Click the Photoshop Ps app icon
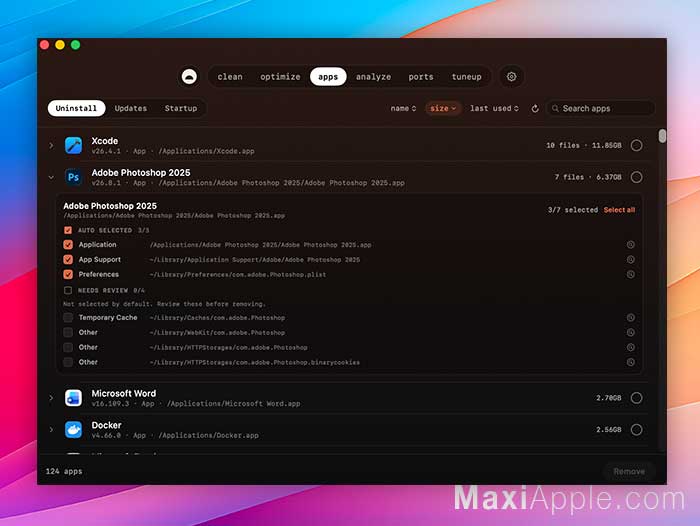Viewport: 700px width, 526px height. [73, 177]
